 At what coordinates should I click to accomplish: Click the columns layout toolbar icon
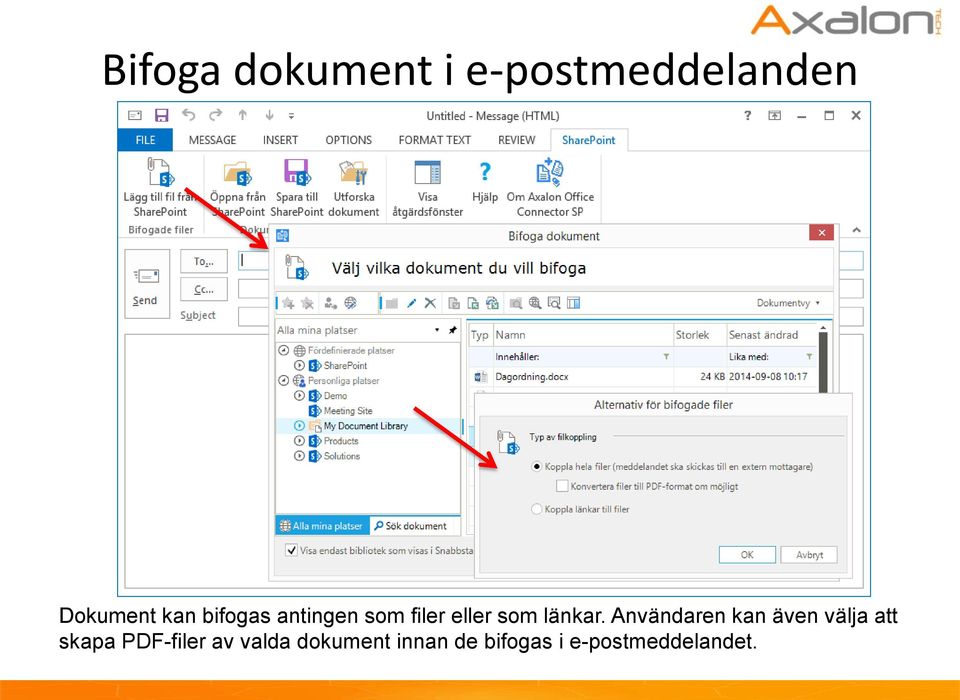[x=574, y=303]
